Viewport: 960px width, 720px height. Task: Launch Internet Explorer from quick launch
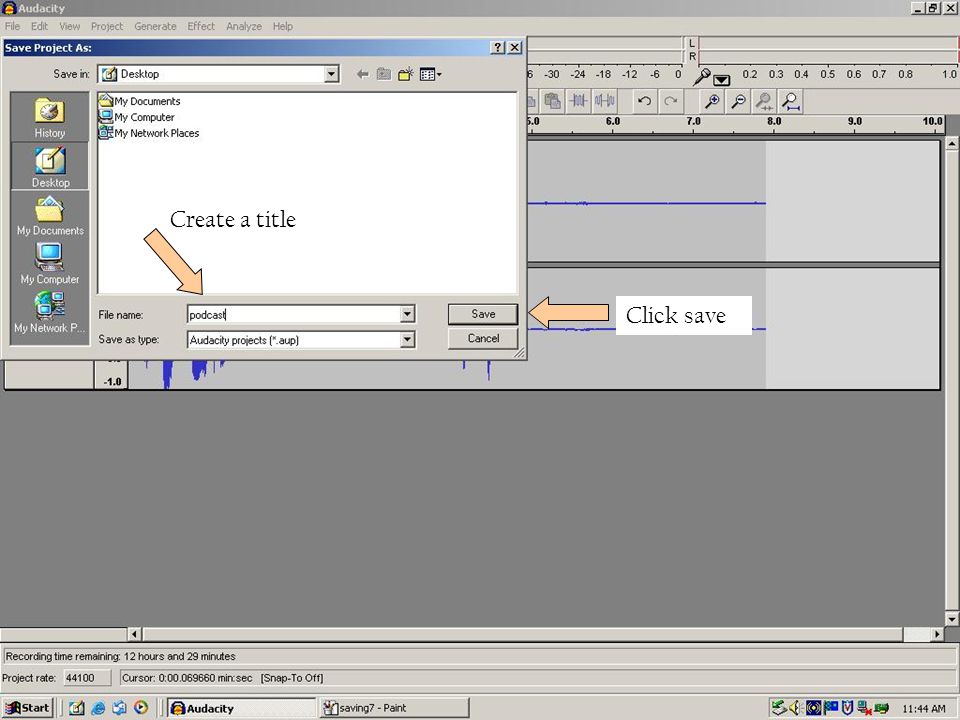tap(98, 708)
